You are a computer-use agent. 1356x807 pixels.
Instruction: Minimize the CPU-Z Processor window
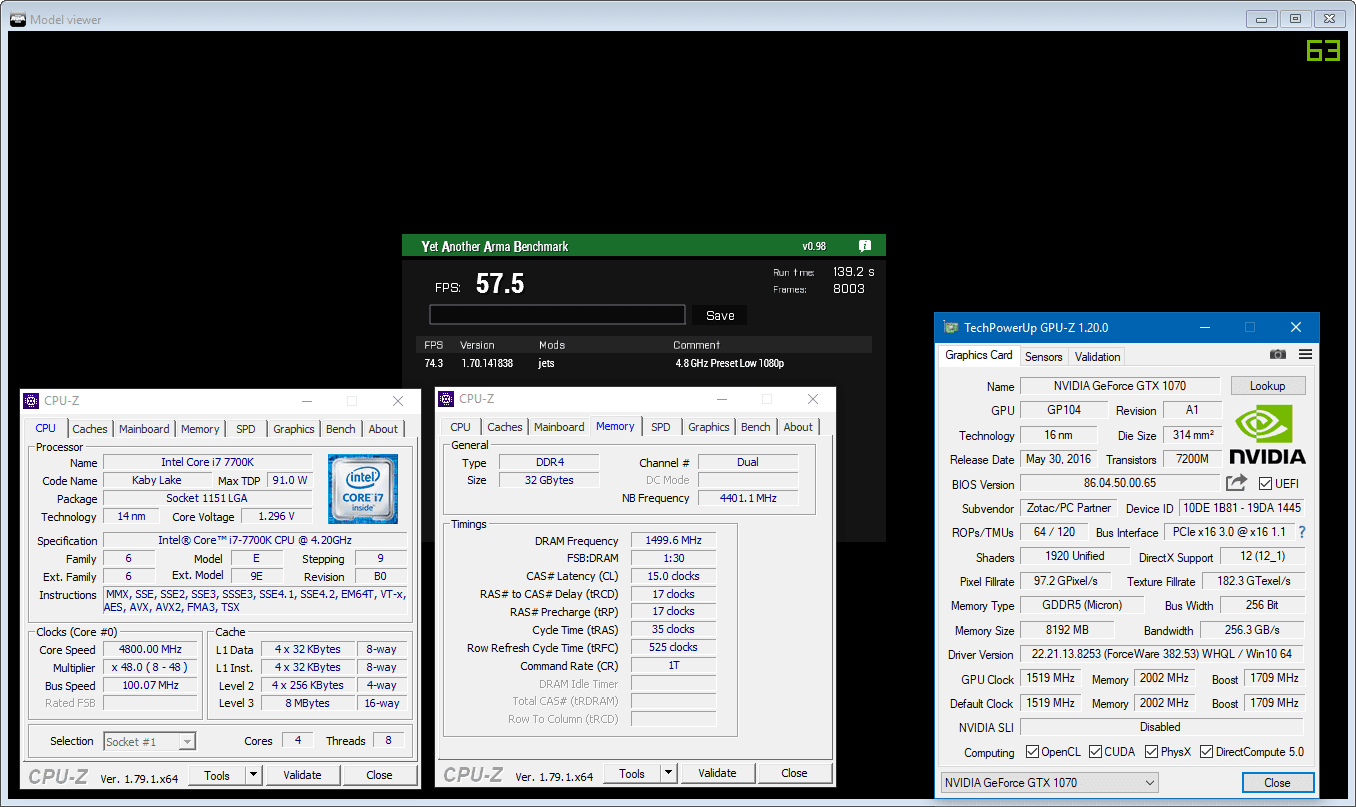pos(305,401)
